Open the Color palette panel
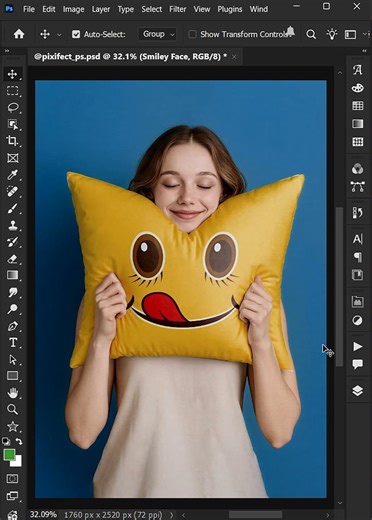Screen dimensions: 372x520 [357, 88]
